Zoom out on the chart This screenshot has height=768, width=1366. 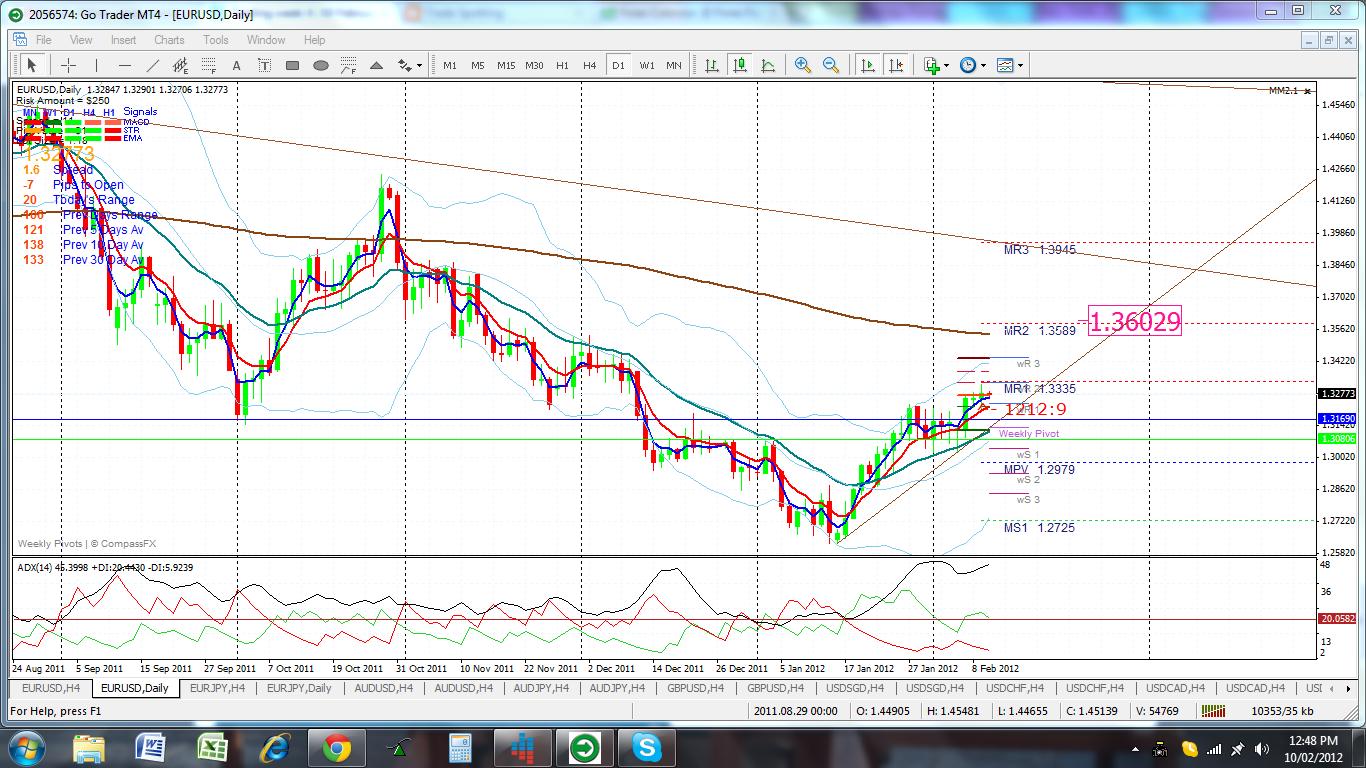point(830,65)
